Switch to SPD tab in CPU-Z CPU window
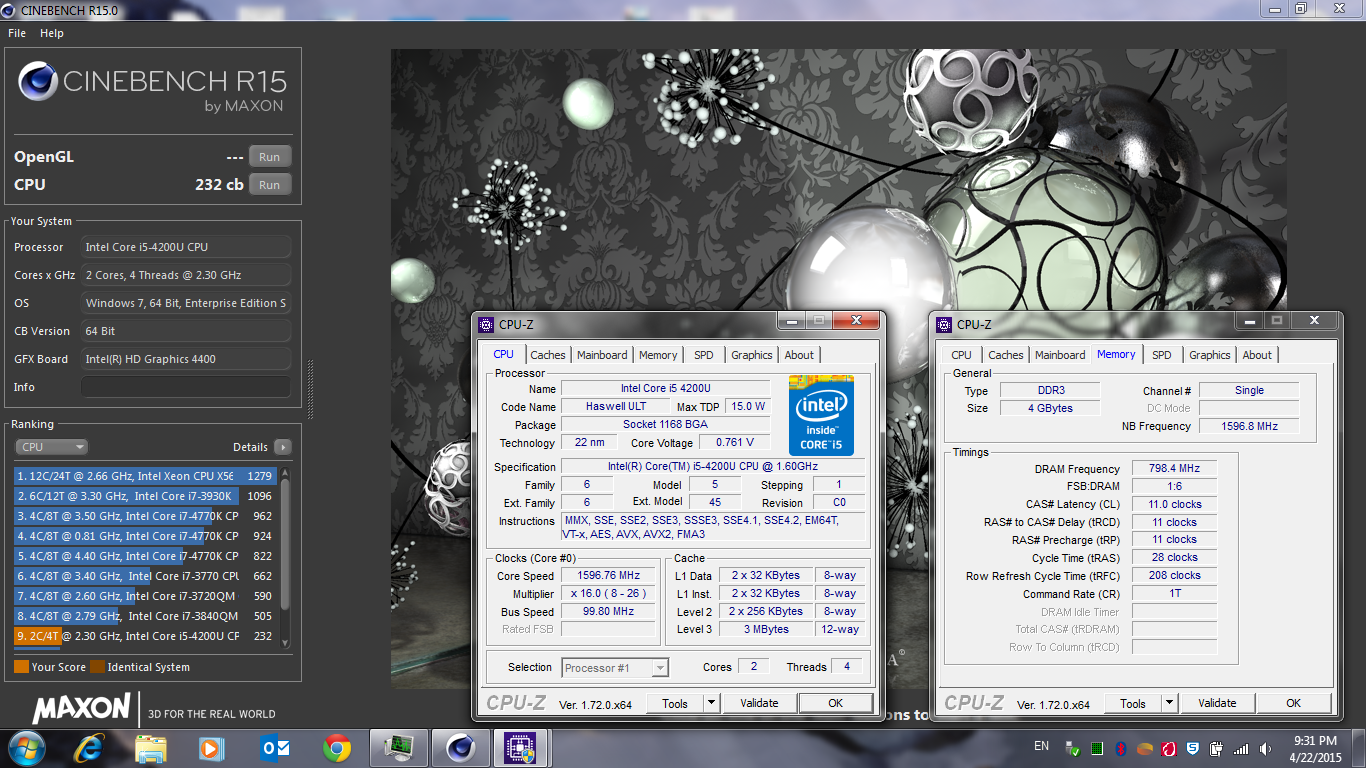 (704, 355)
